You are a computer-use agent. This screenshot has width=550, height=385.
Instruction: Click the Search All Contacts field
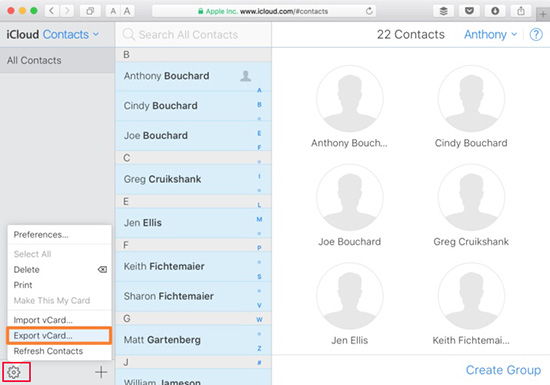click(193, 34)
